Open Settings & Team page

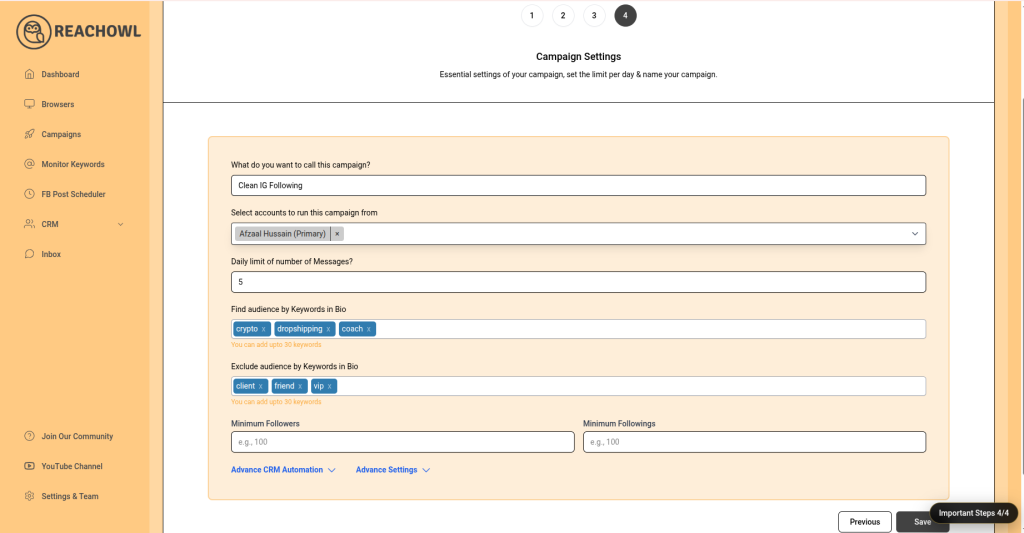(69, 496)
